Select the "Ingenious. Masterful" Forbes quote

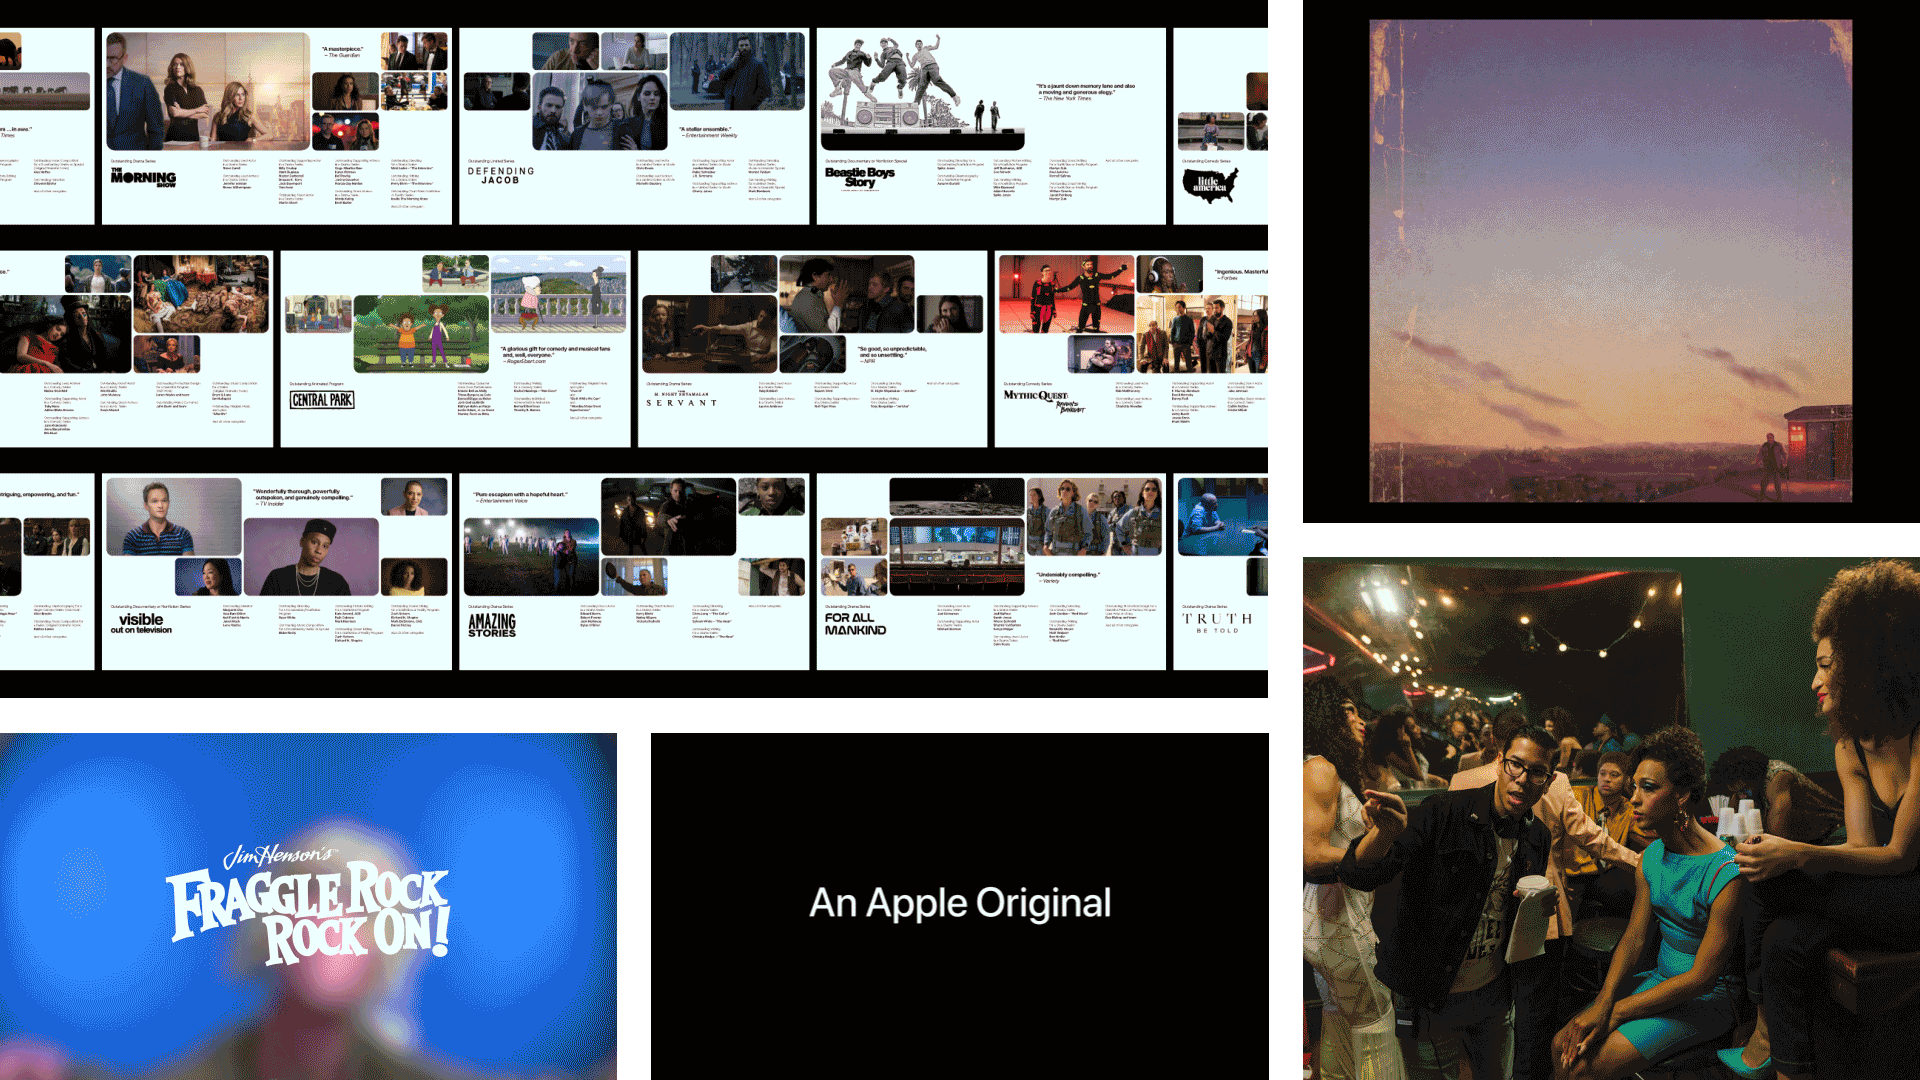click(x=1241, y=274)
